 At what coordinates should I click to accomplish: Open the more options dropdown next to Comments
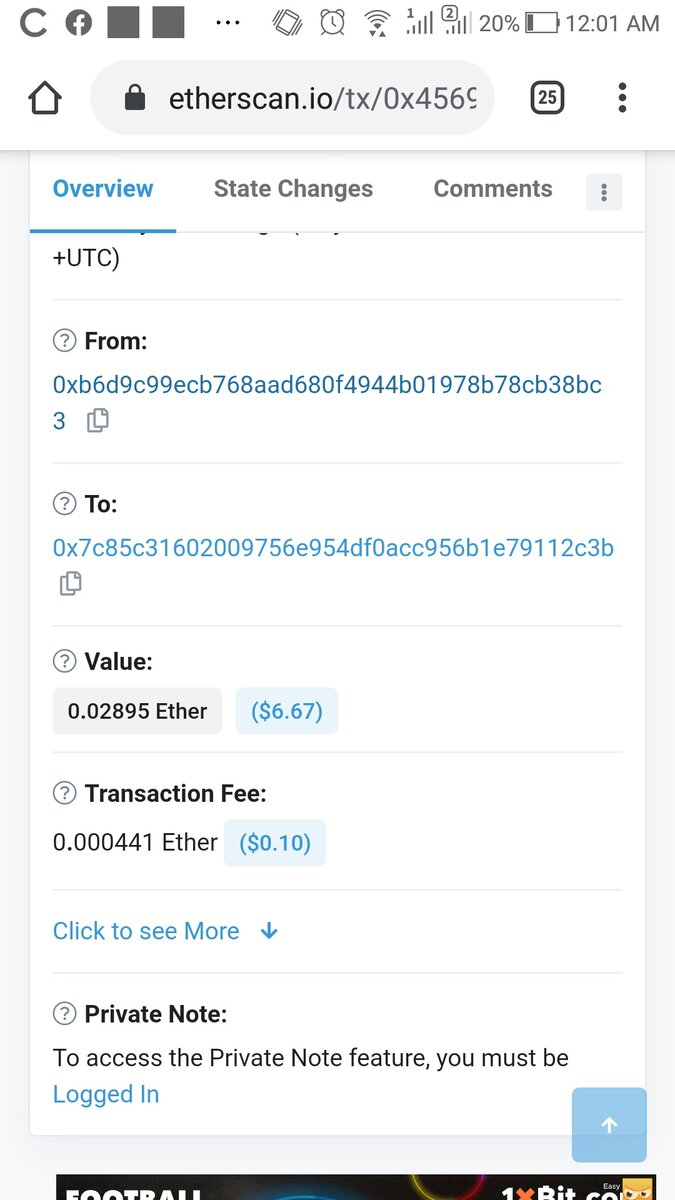[603, 193]
